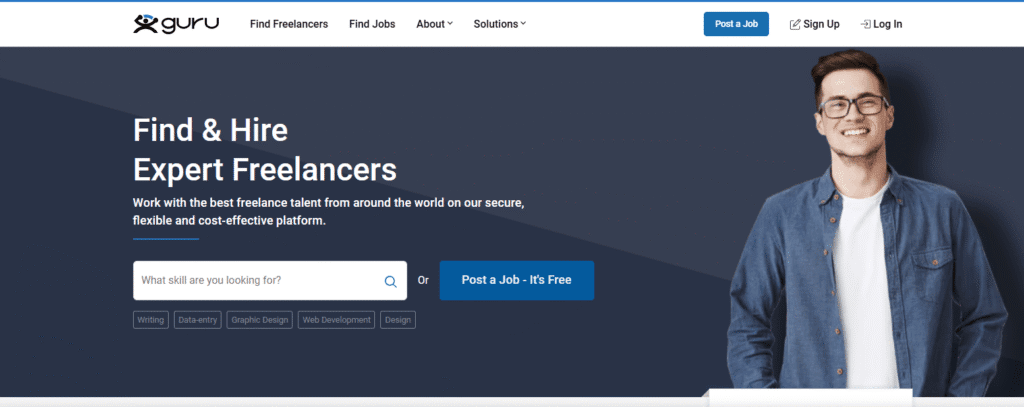Click the pencil icon beside Sign Up

pyautogui.click(x=795, y=24)
